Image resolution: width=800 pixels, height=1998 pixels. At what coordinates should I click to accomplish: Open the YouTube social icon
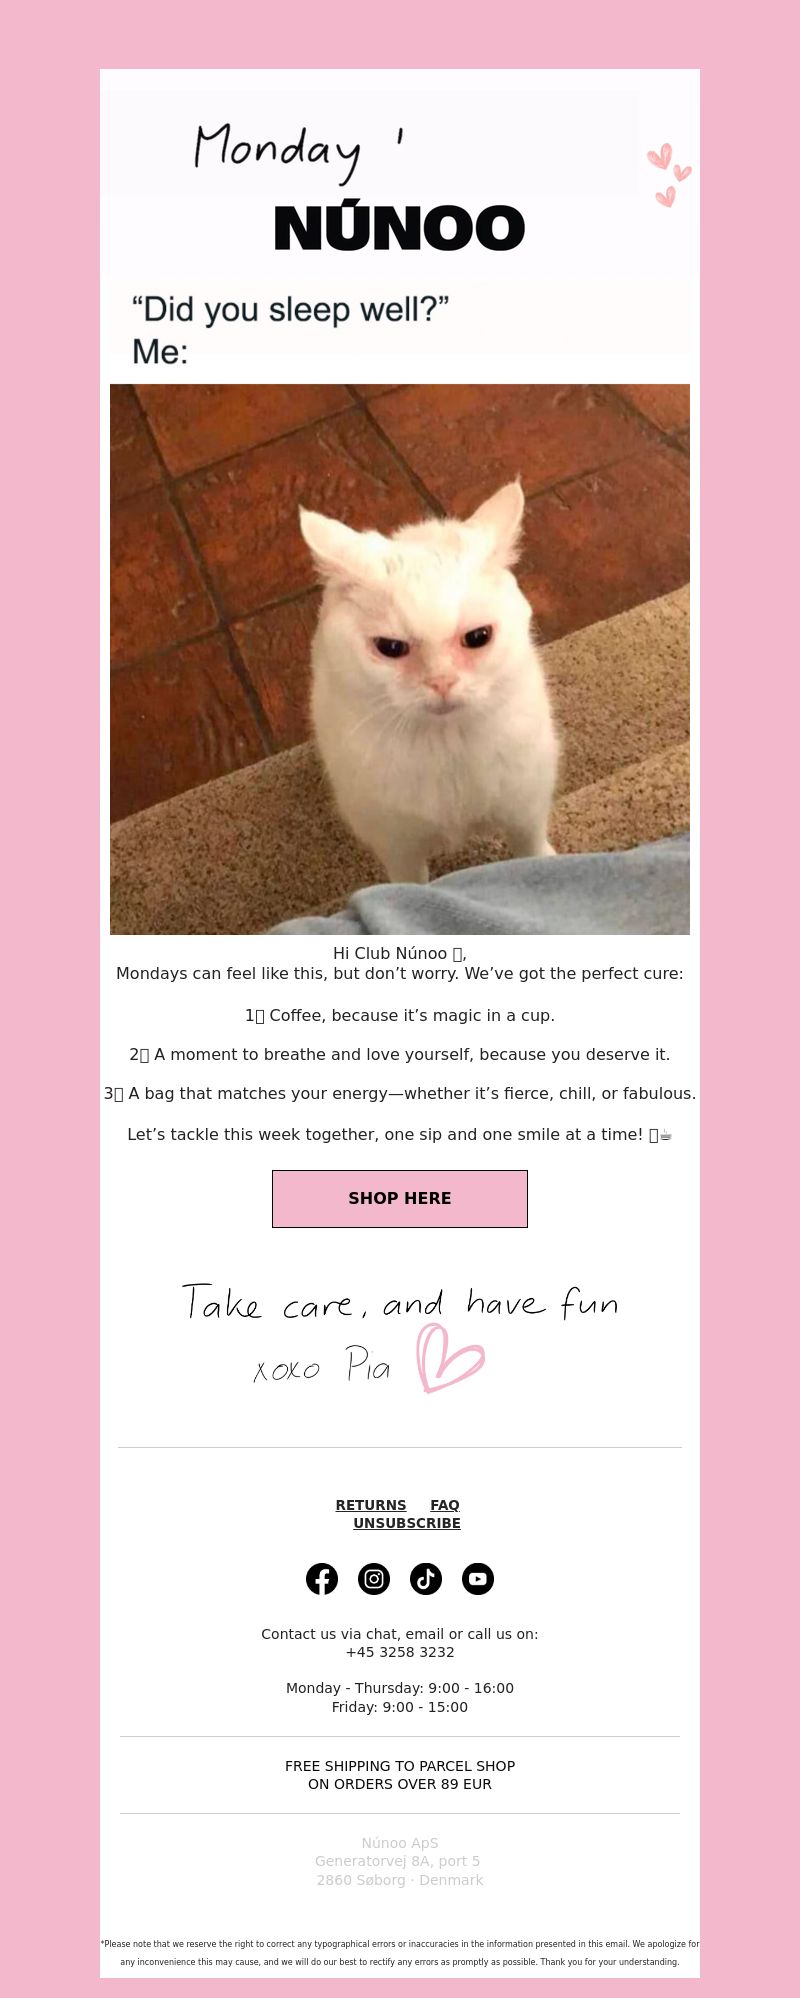tap(478, 1579)
